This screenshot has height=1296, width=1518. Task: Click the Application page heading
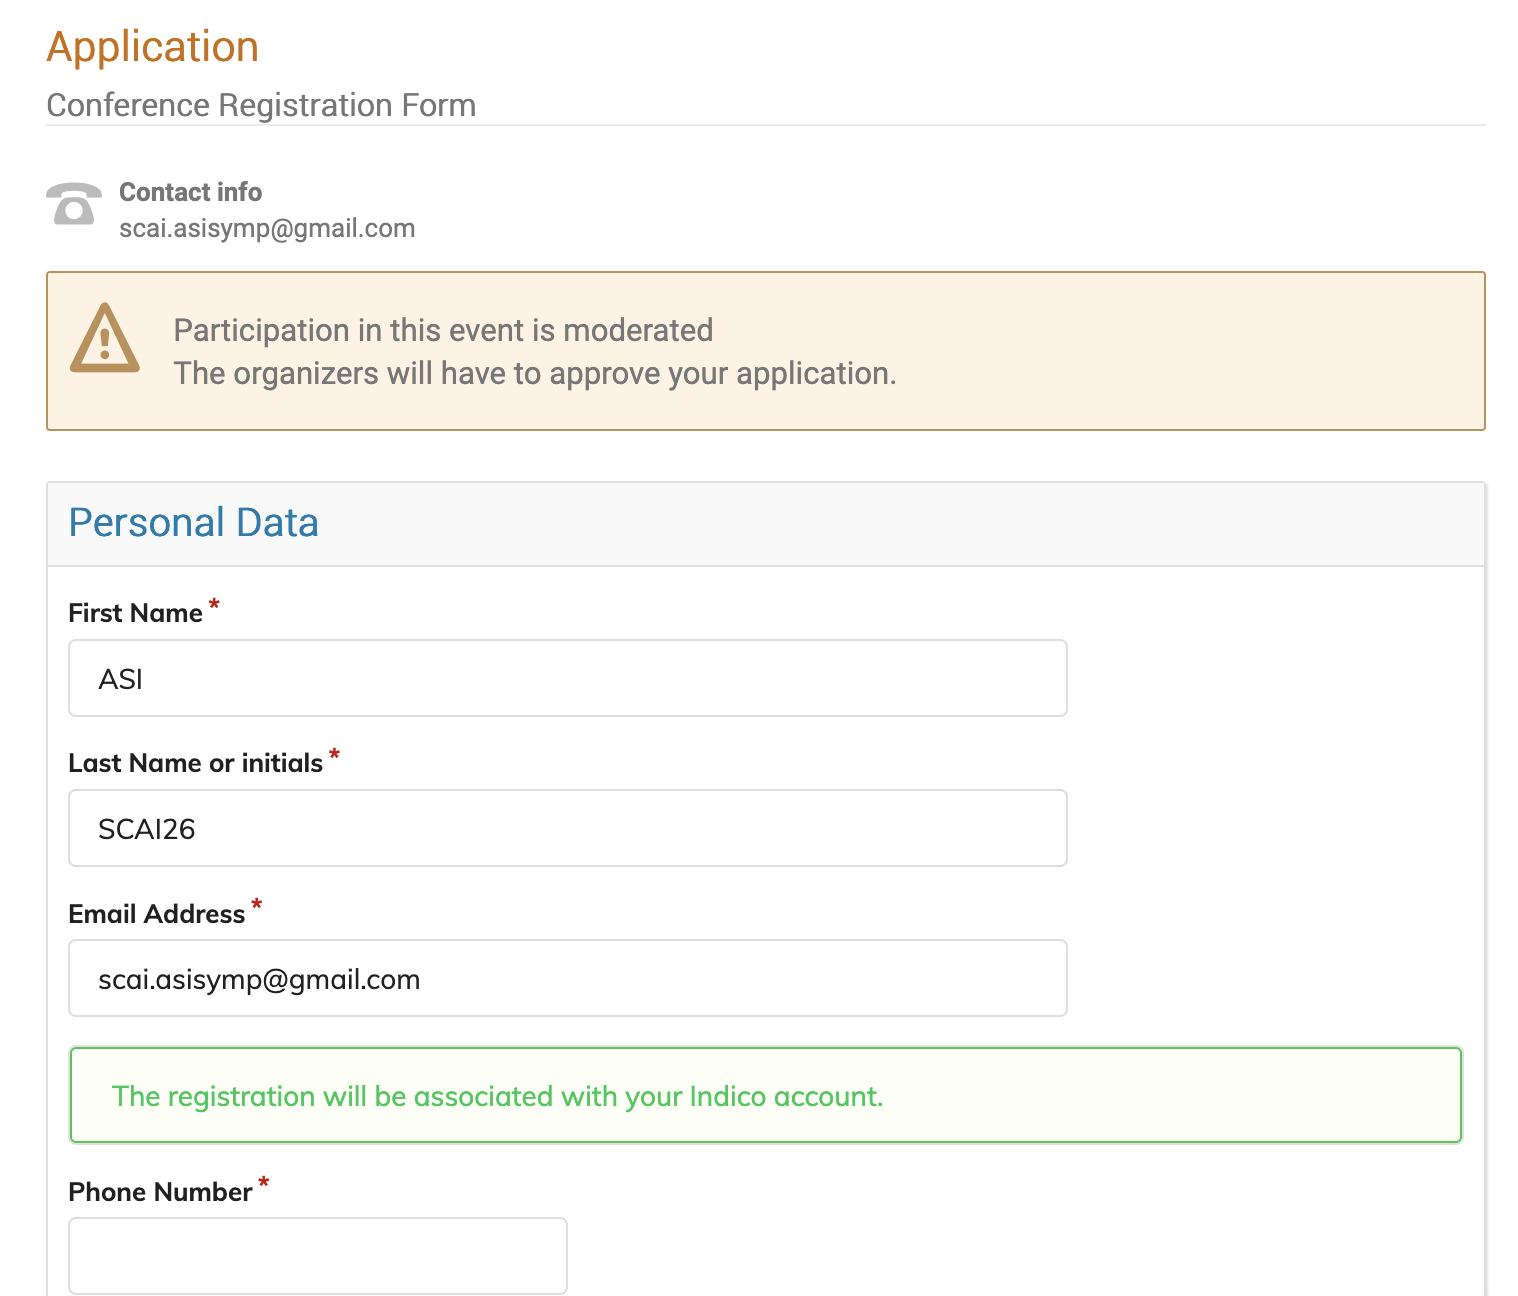click(x=153, y=47)
